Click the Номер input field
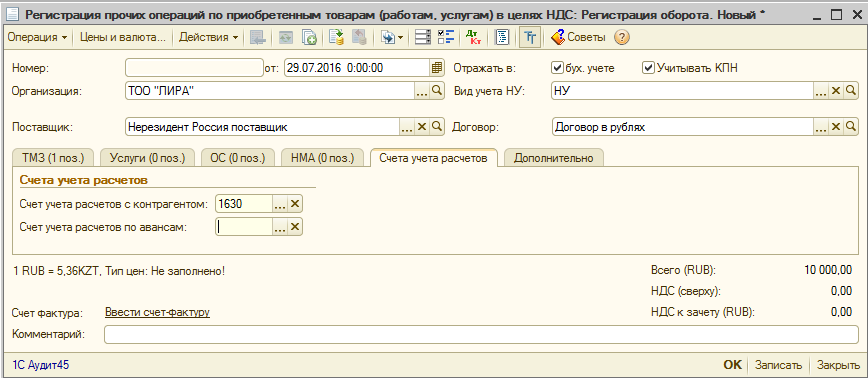The height and width of the screenshot is (378, 868). click(x=194, y=68)
